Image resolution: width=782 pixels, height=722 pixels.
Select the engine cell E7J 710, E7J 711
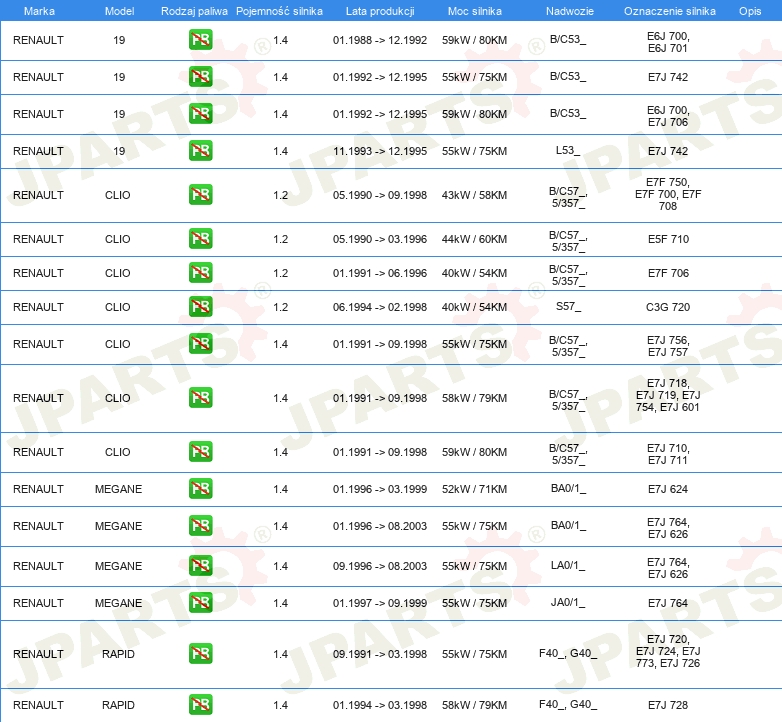coord(668,454)
